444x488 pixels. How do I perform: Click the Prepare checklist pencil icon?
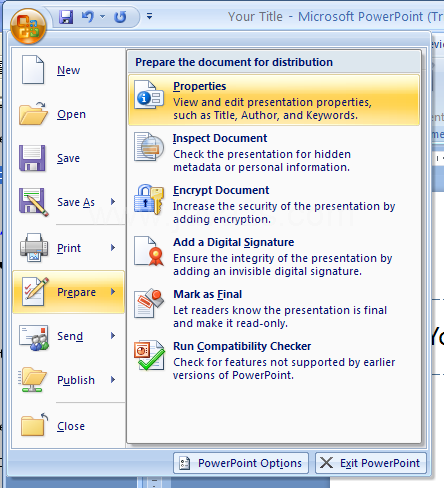35,291
